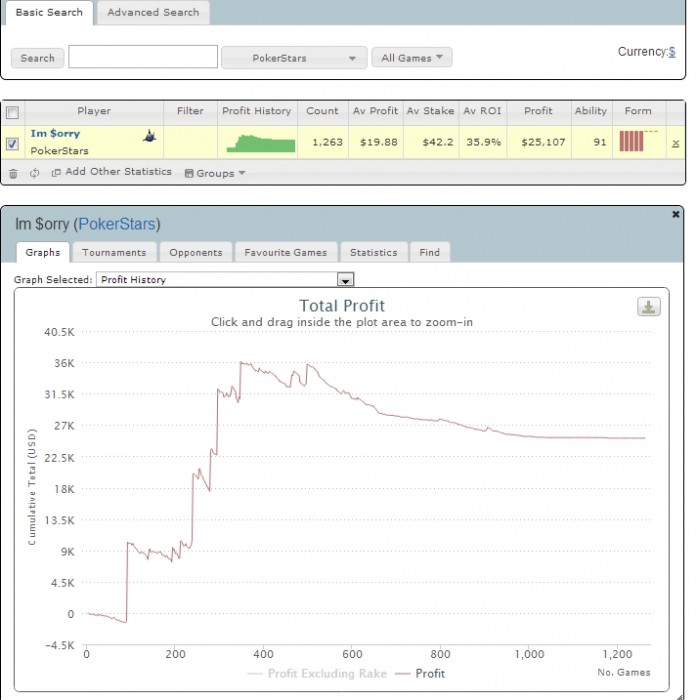Click the 35.9% Av ROI value
Viewport: 697px width, 700px height.
pyautogui.click(x=484, y=142)
